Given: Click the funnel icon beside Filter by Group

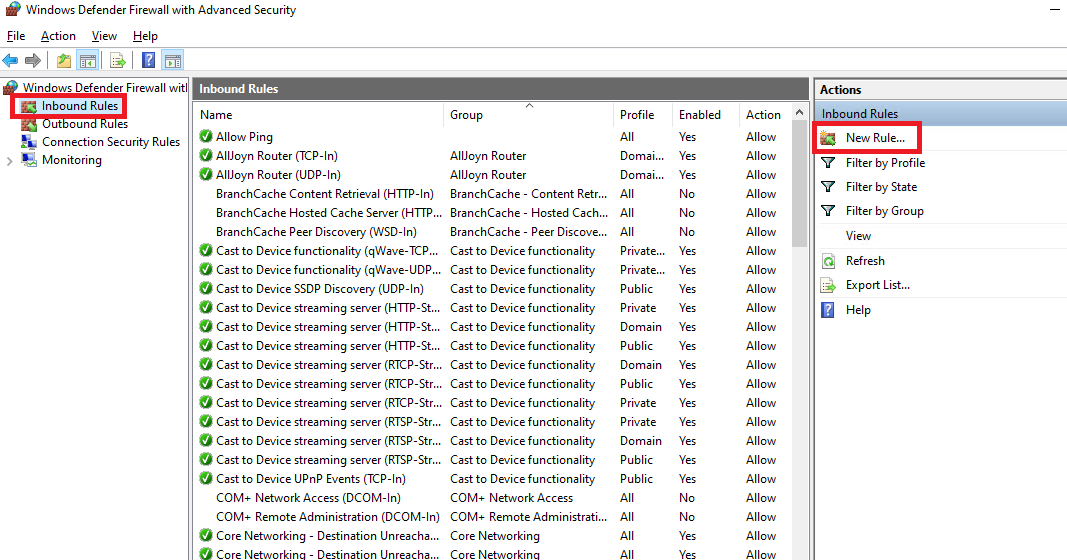Looking at the screenshot, I should pyautogui.click(x=828, y=211).
